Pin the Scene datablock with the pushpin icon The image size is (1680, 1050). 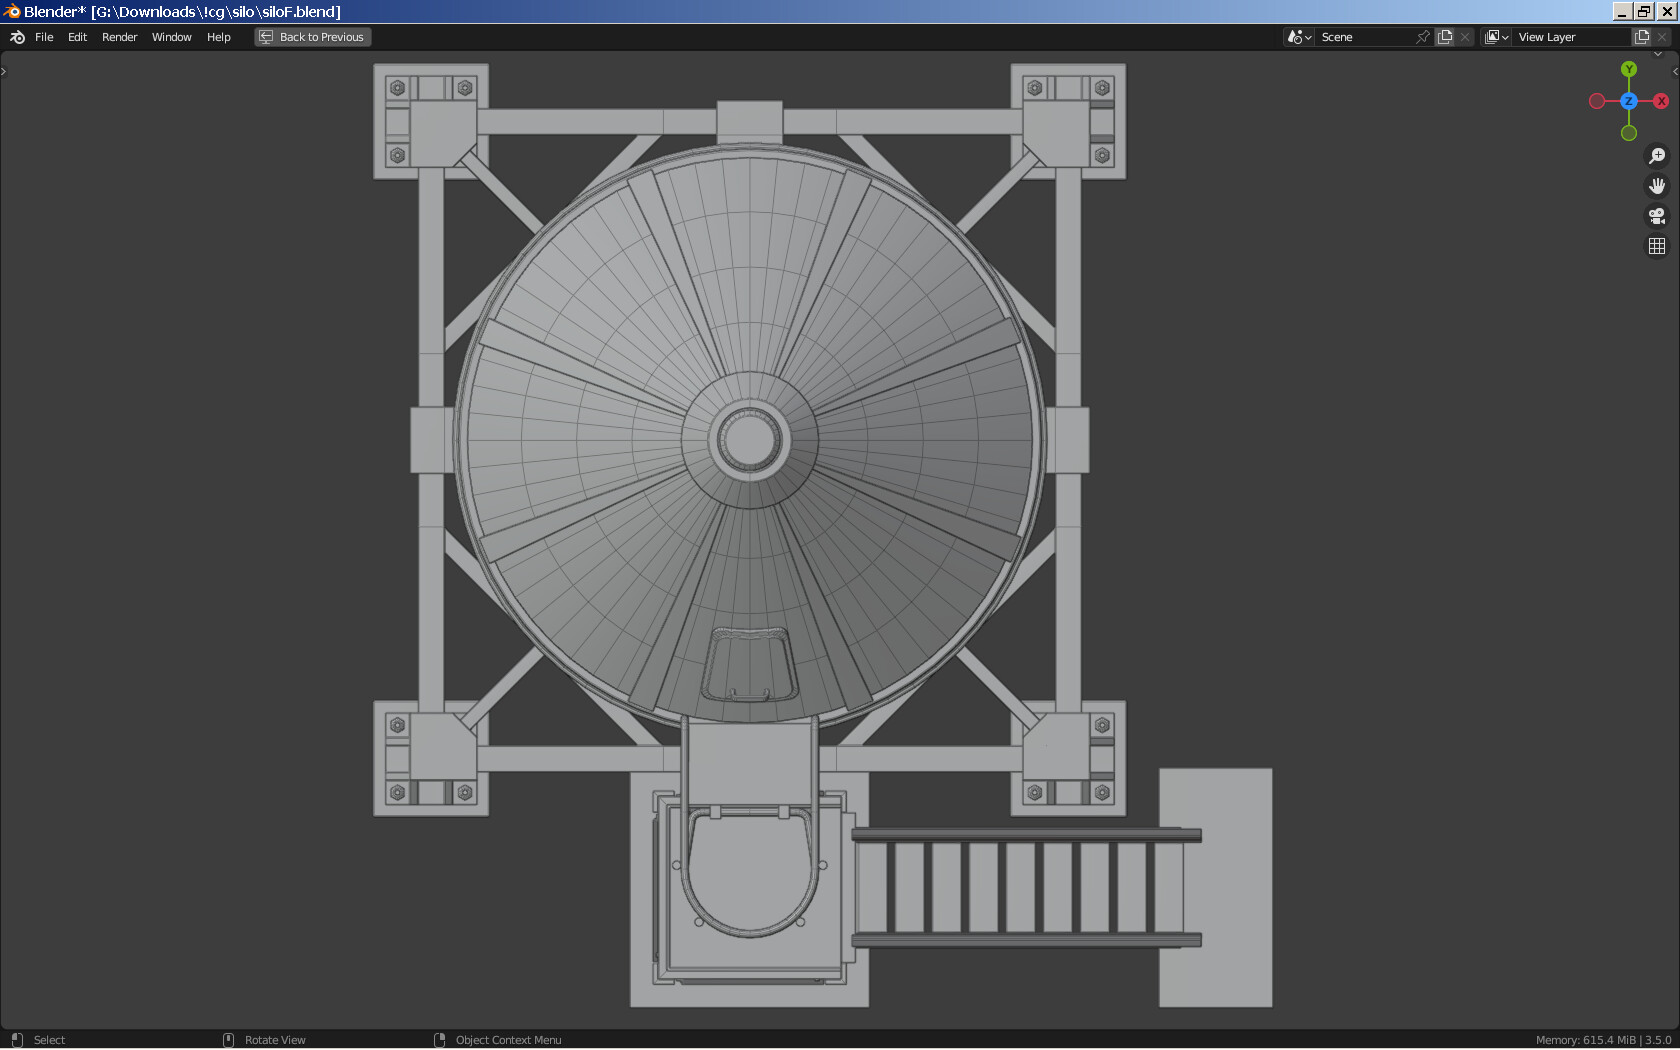point(1422,36)
